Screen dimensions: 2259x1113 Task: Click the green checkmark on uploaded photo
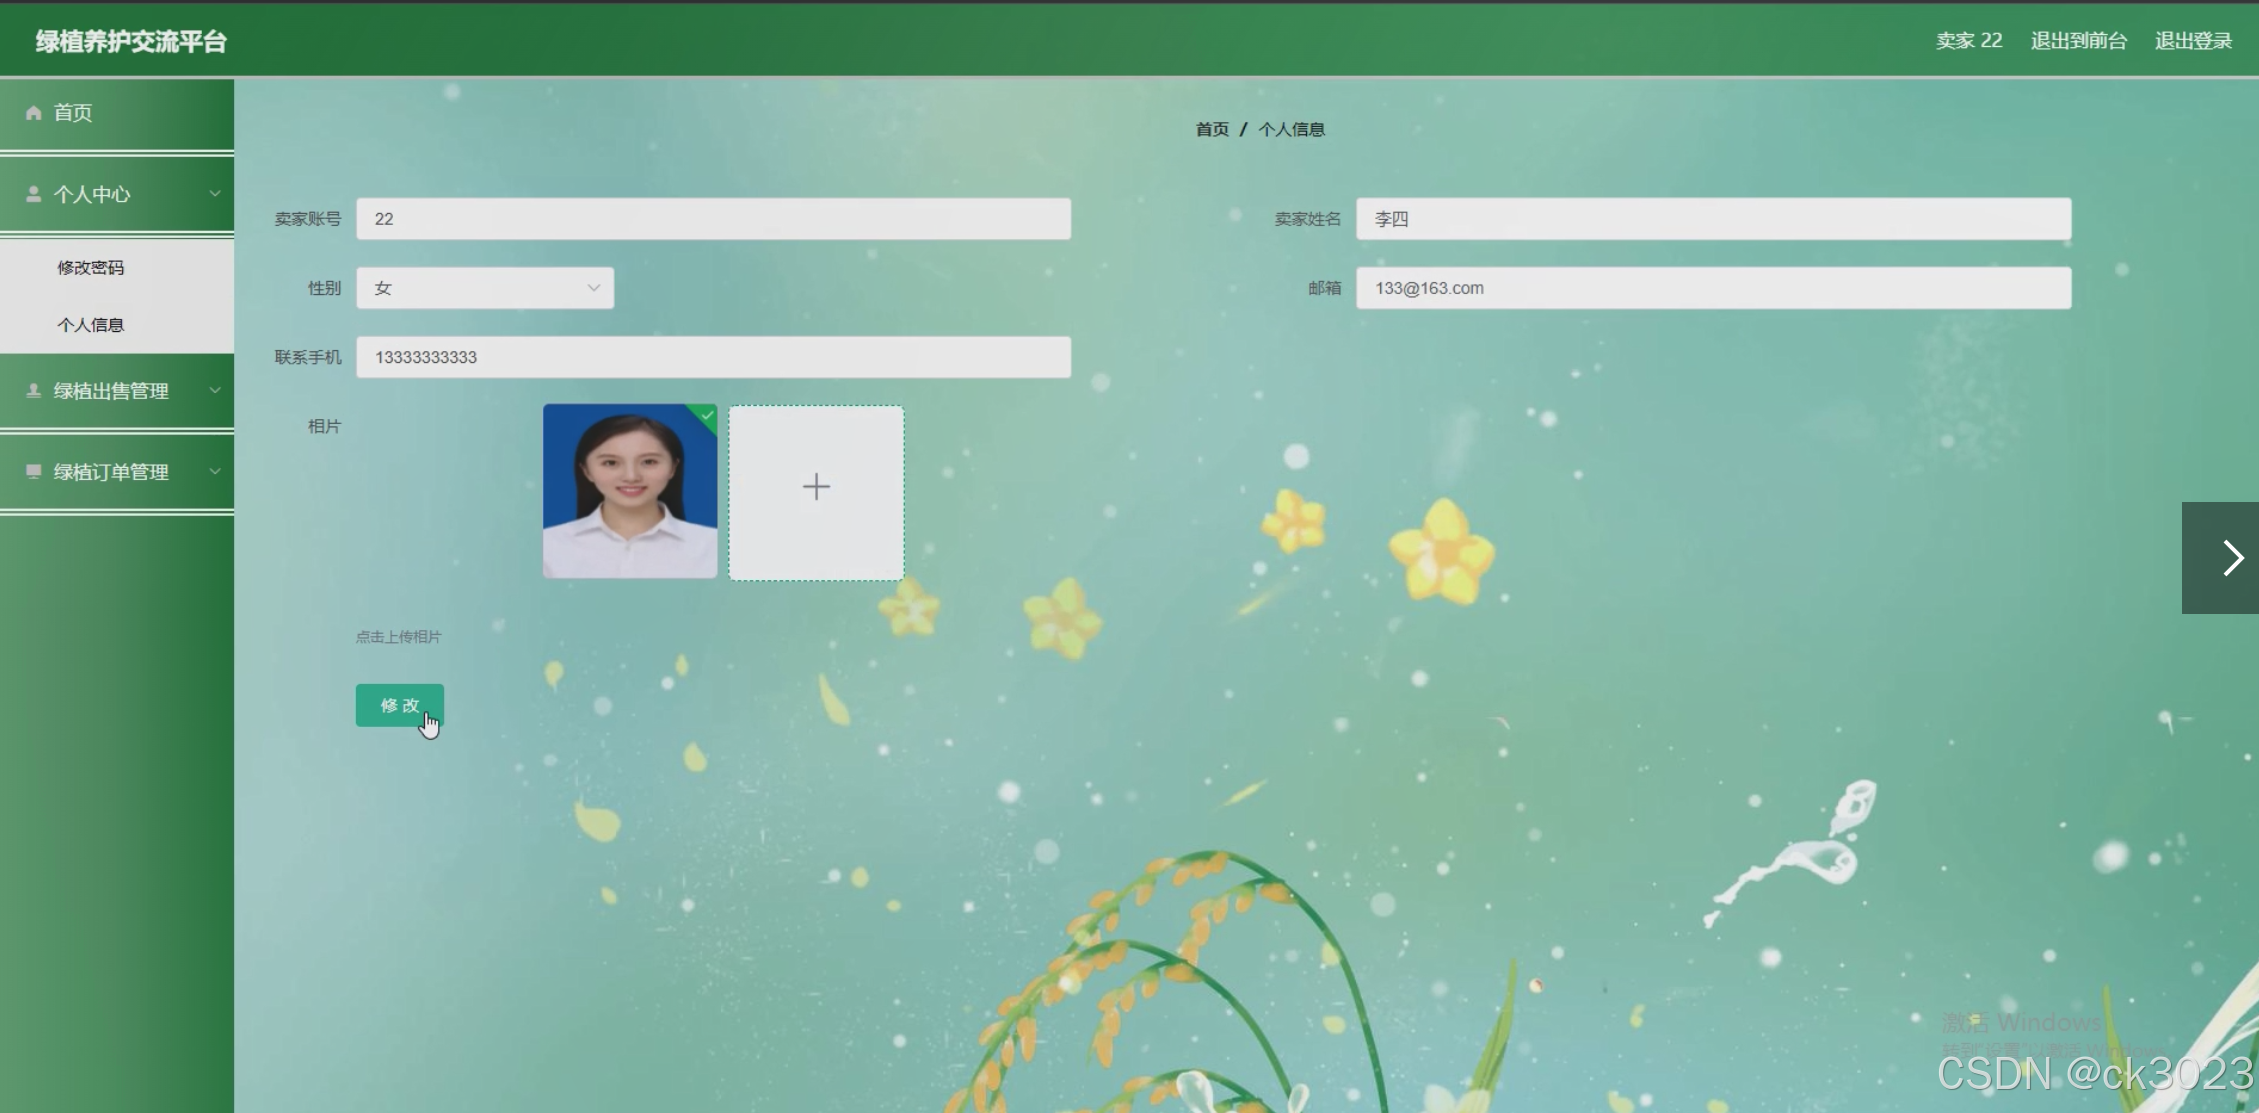tap(707, 415)
